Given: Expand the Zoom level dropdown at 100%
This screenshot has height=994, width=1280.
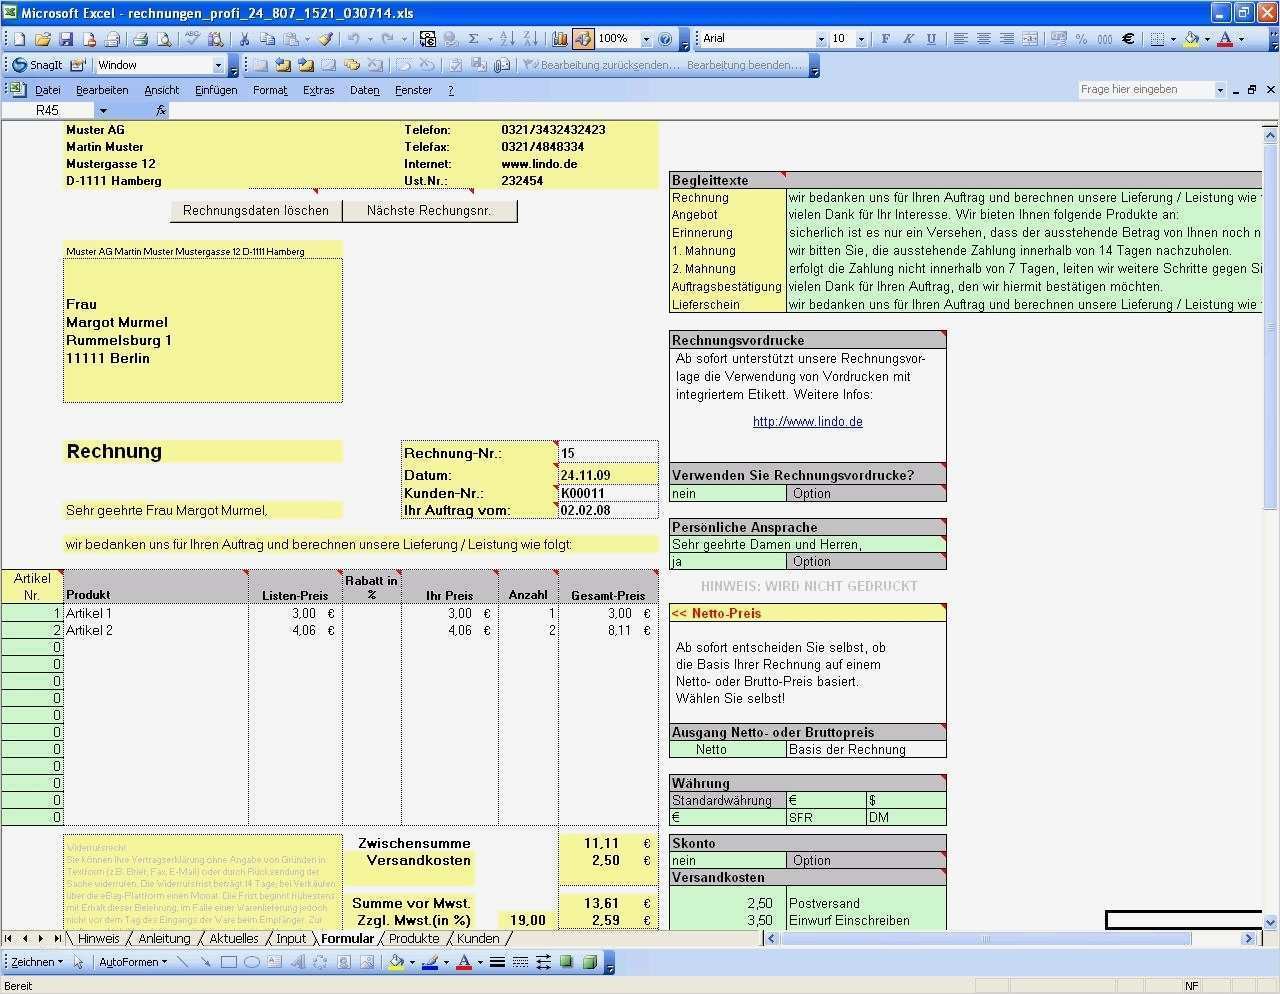Looking at the screenshot, I should [x=645, y=38].
